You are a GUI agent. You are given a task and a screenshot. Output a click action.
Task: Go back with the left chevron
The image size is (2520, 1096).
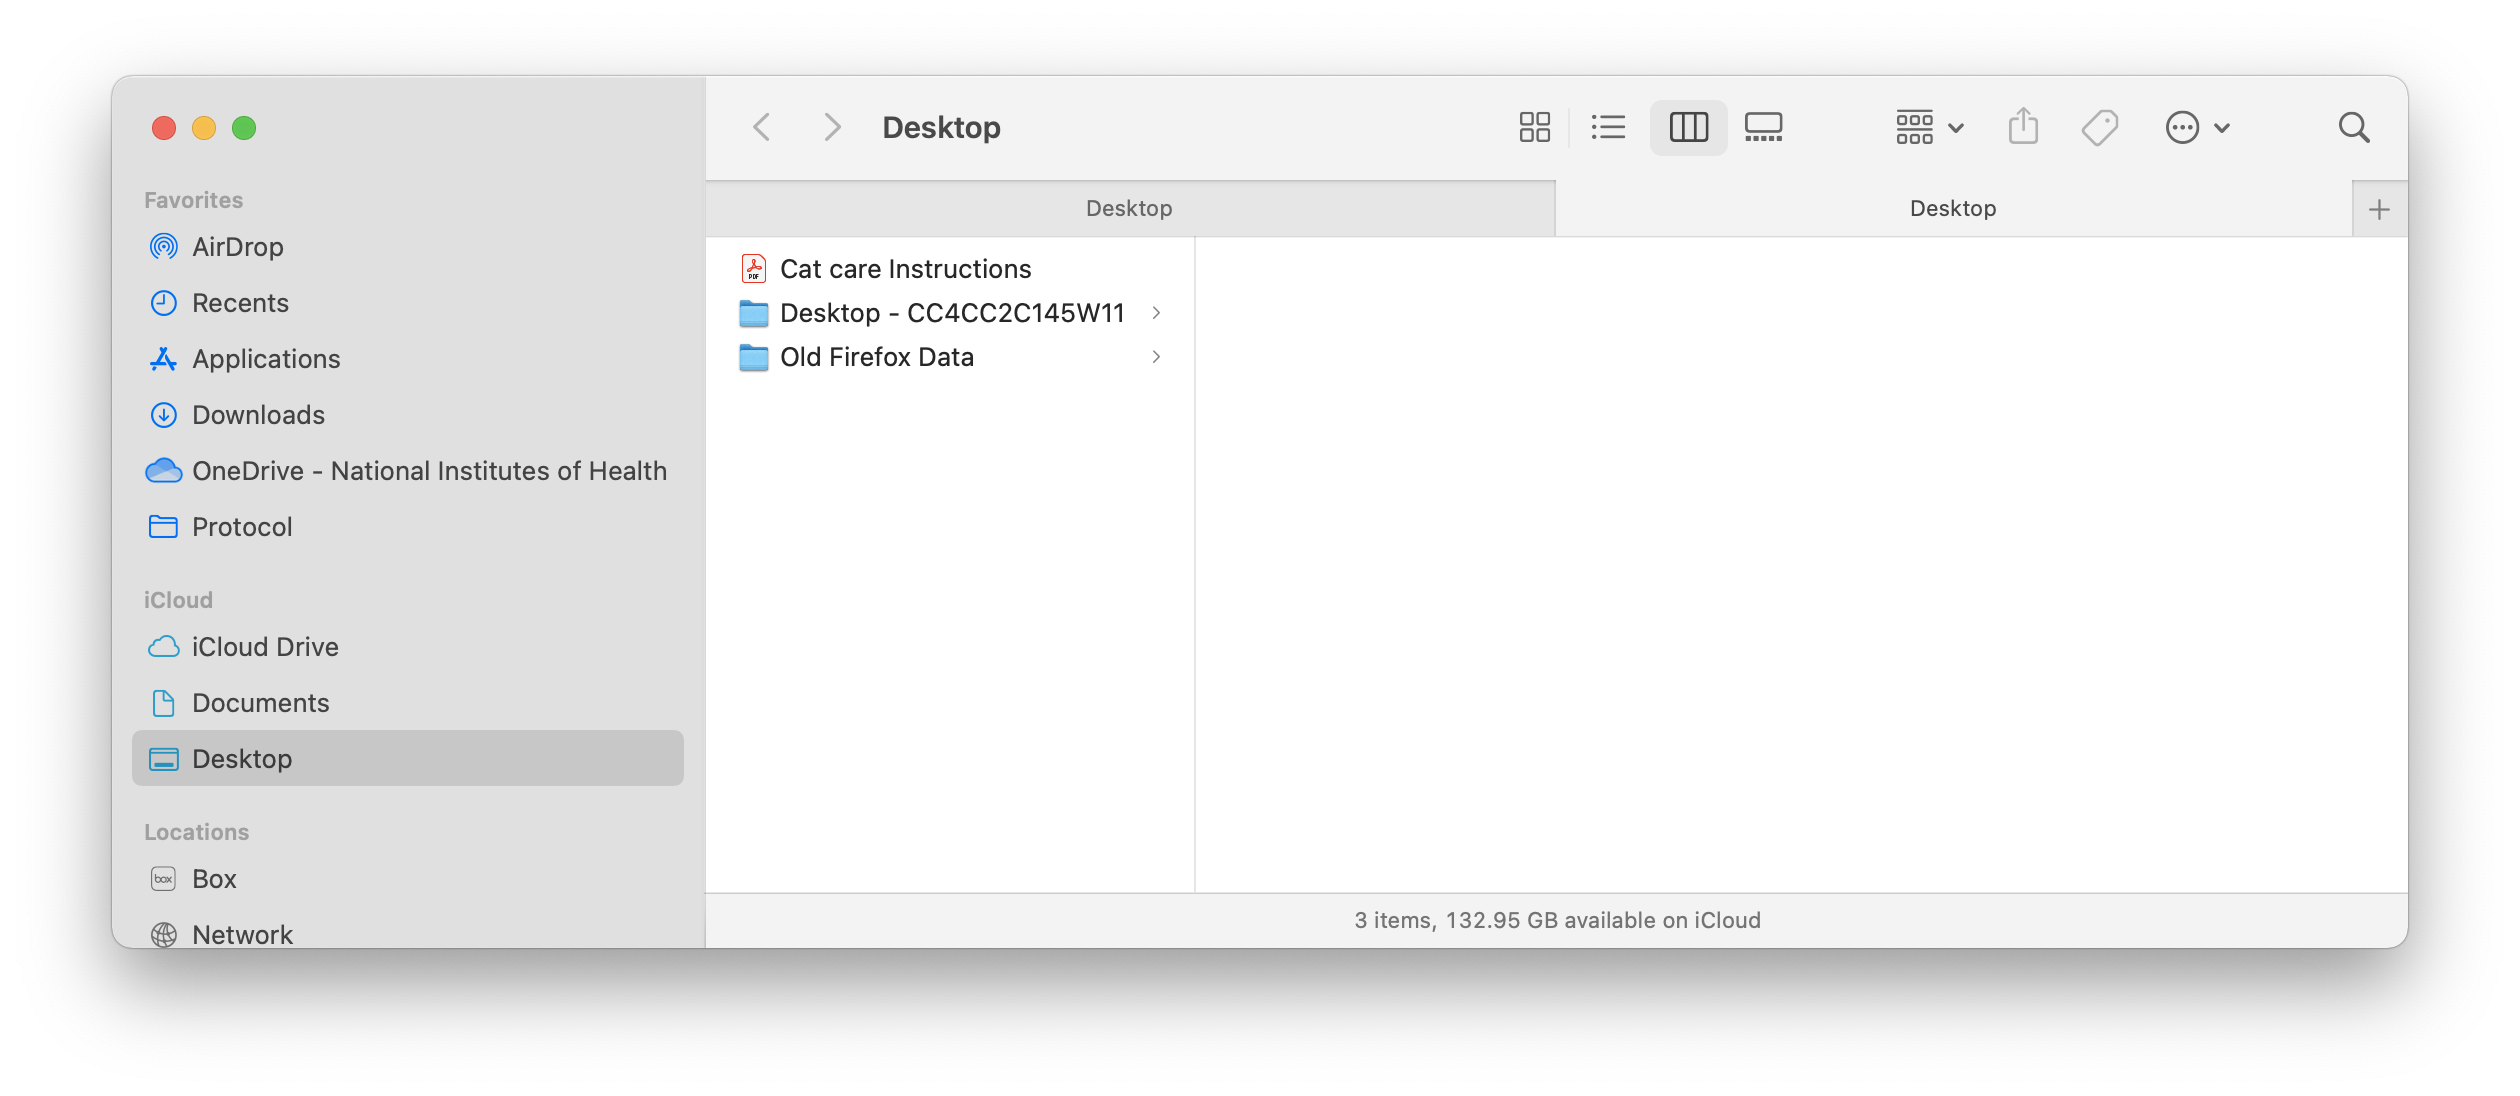click(762, 127)
